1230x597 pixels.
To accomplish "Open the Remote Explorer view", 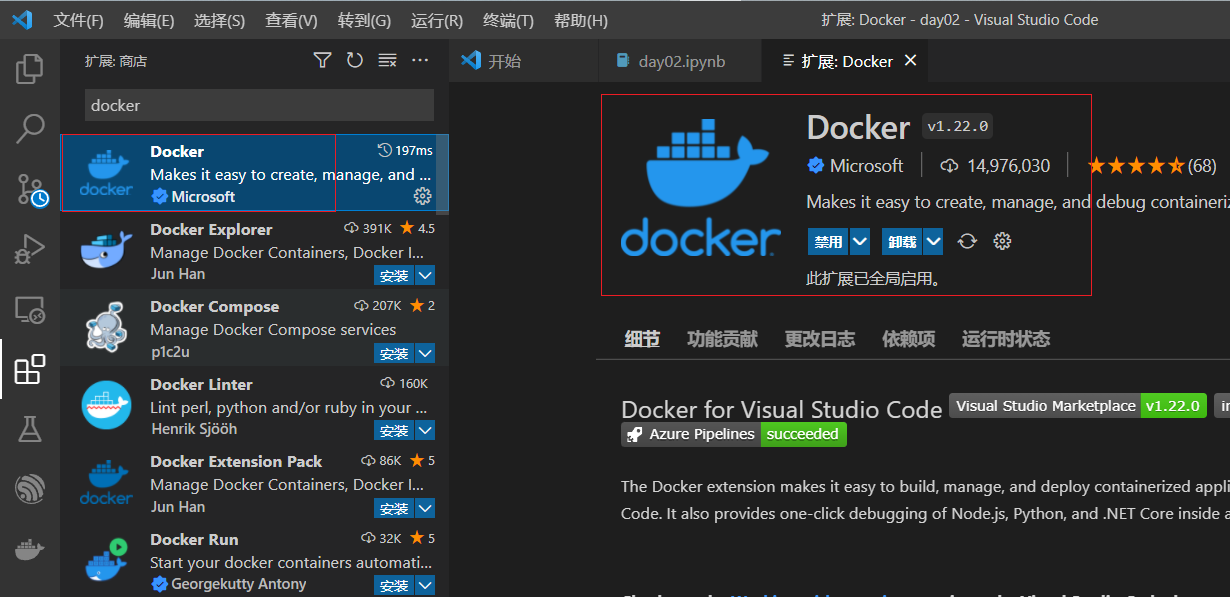I will coord(30,311).
